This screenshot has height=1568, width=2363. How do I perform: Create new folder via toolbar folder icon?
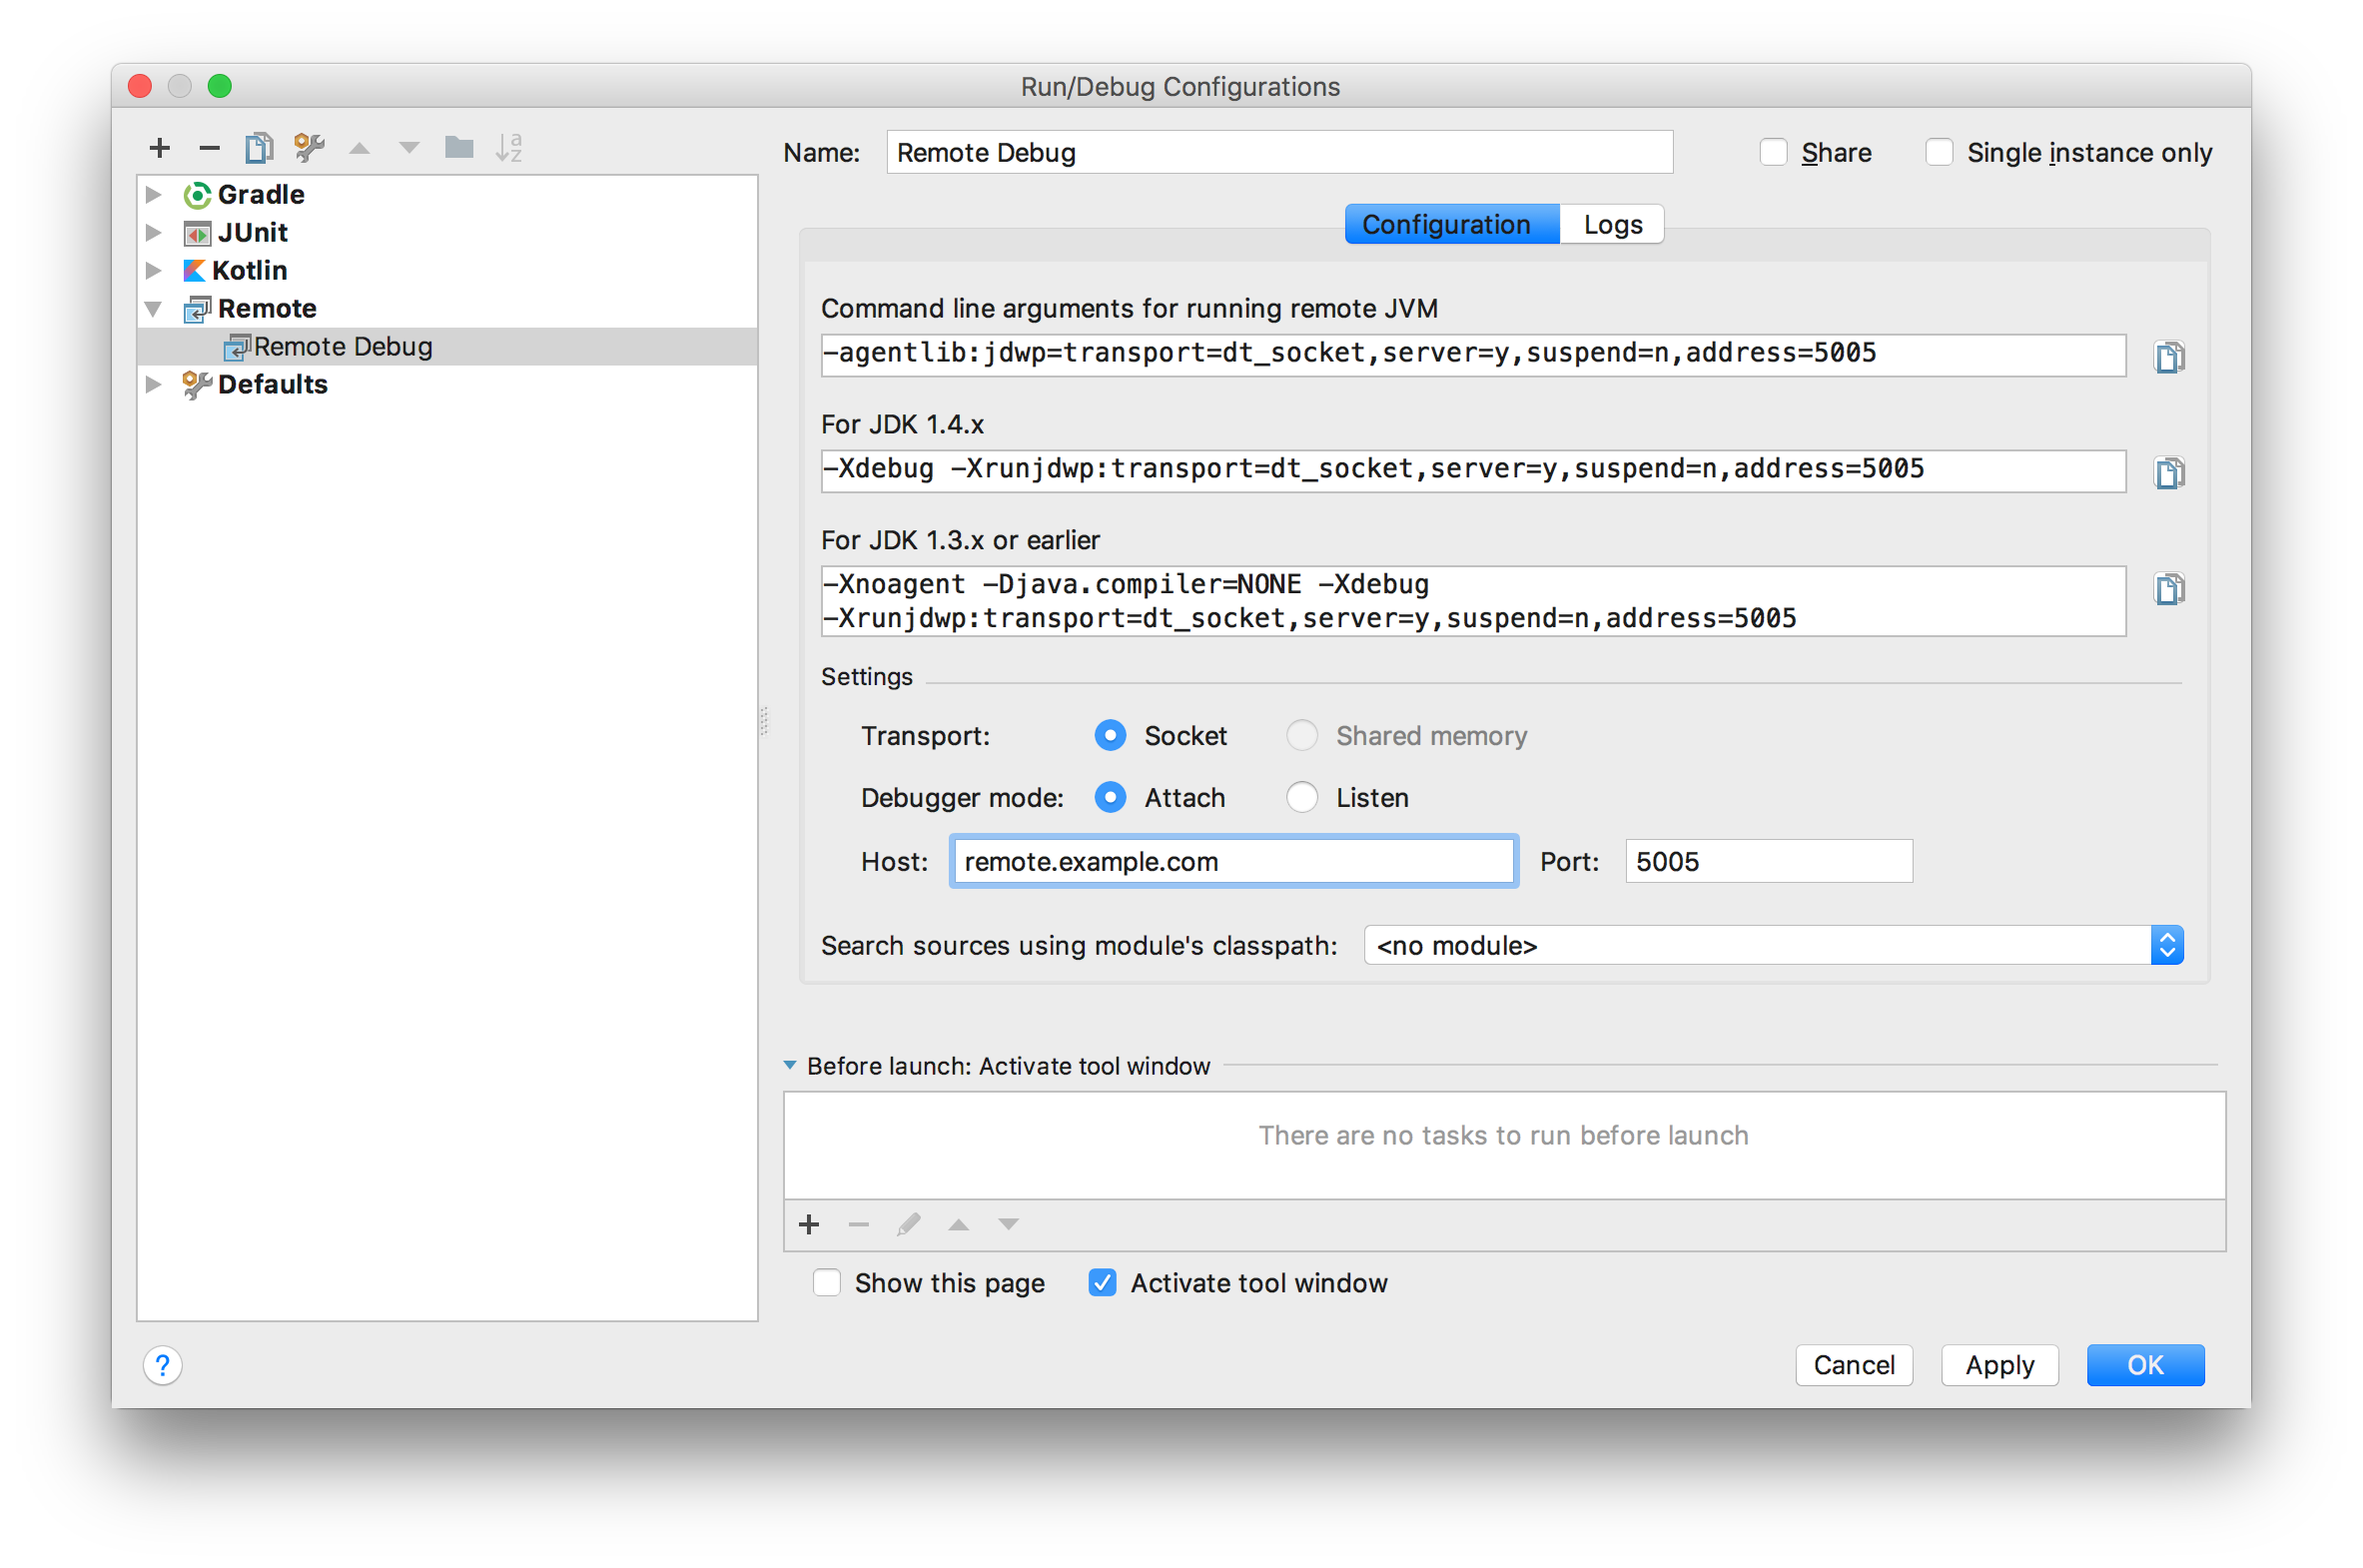click(x=459, y=149)
